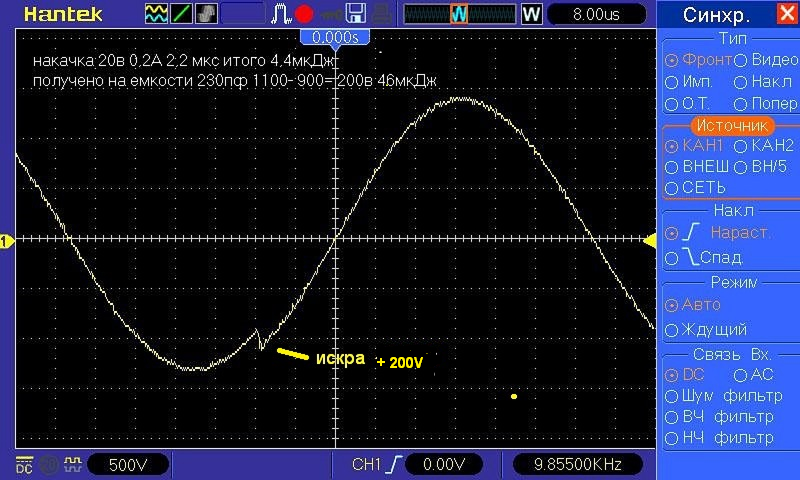This screenshot has width=800, height=480.
Task: Click the grayed-out printer icon
Action: 381,14
